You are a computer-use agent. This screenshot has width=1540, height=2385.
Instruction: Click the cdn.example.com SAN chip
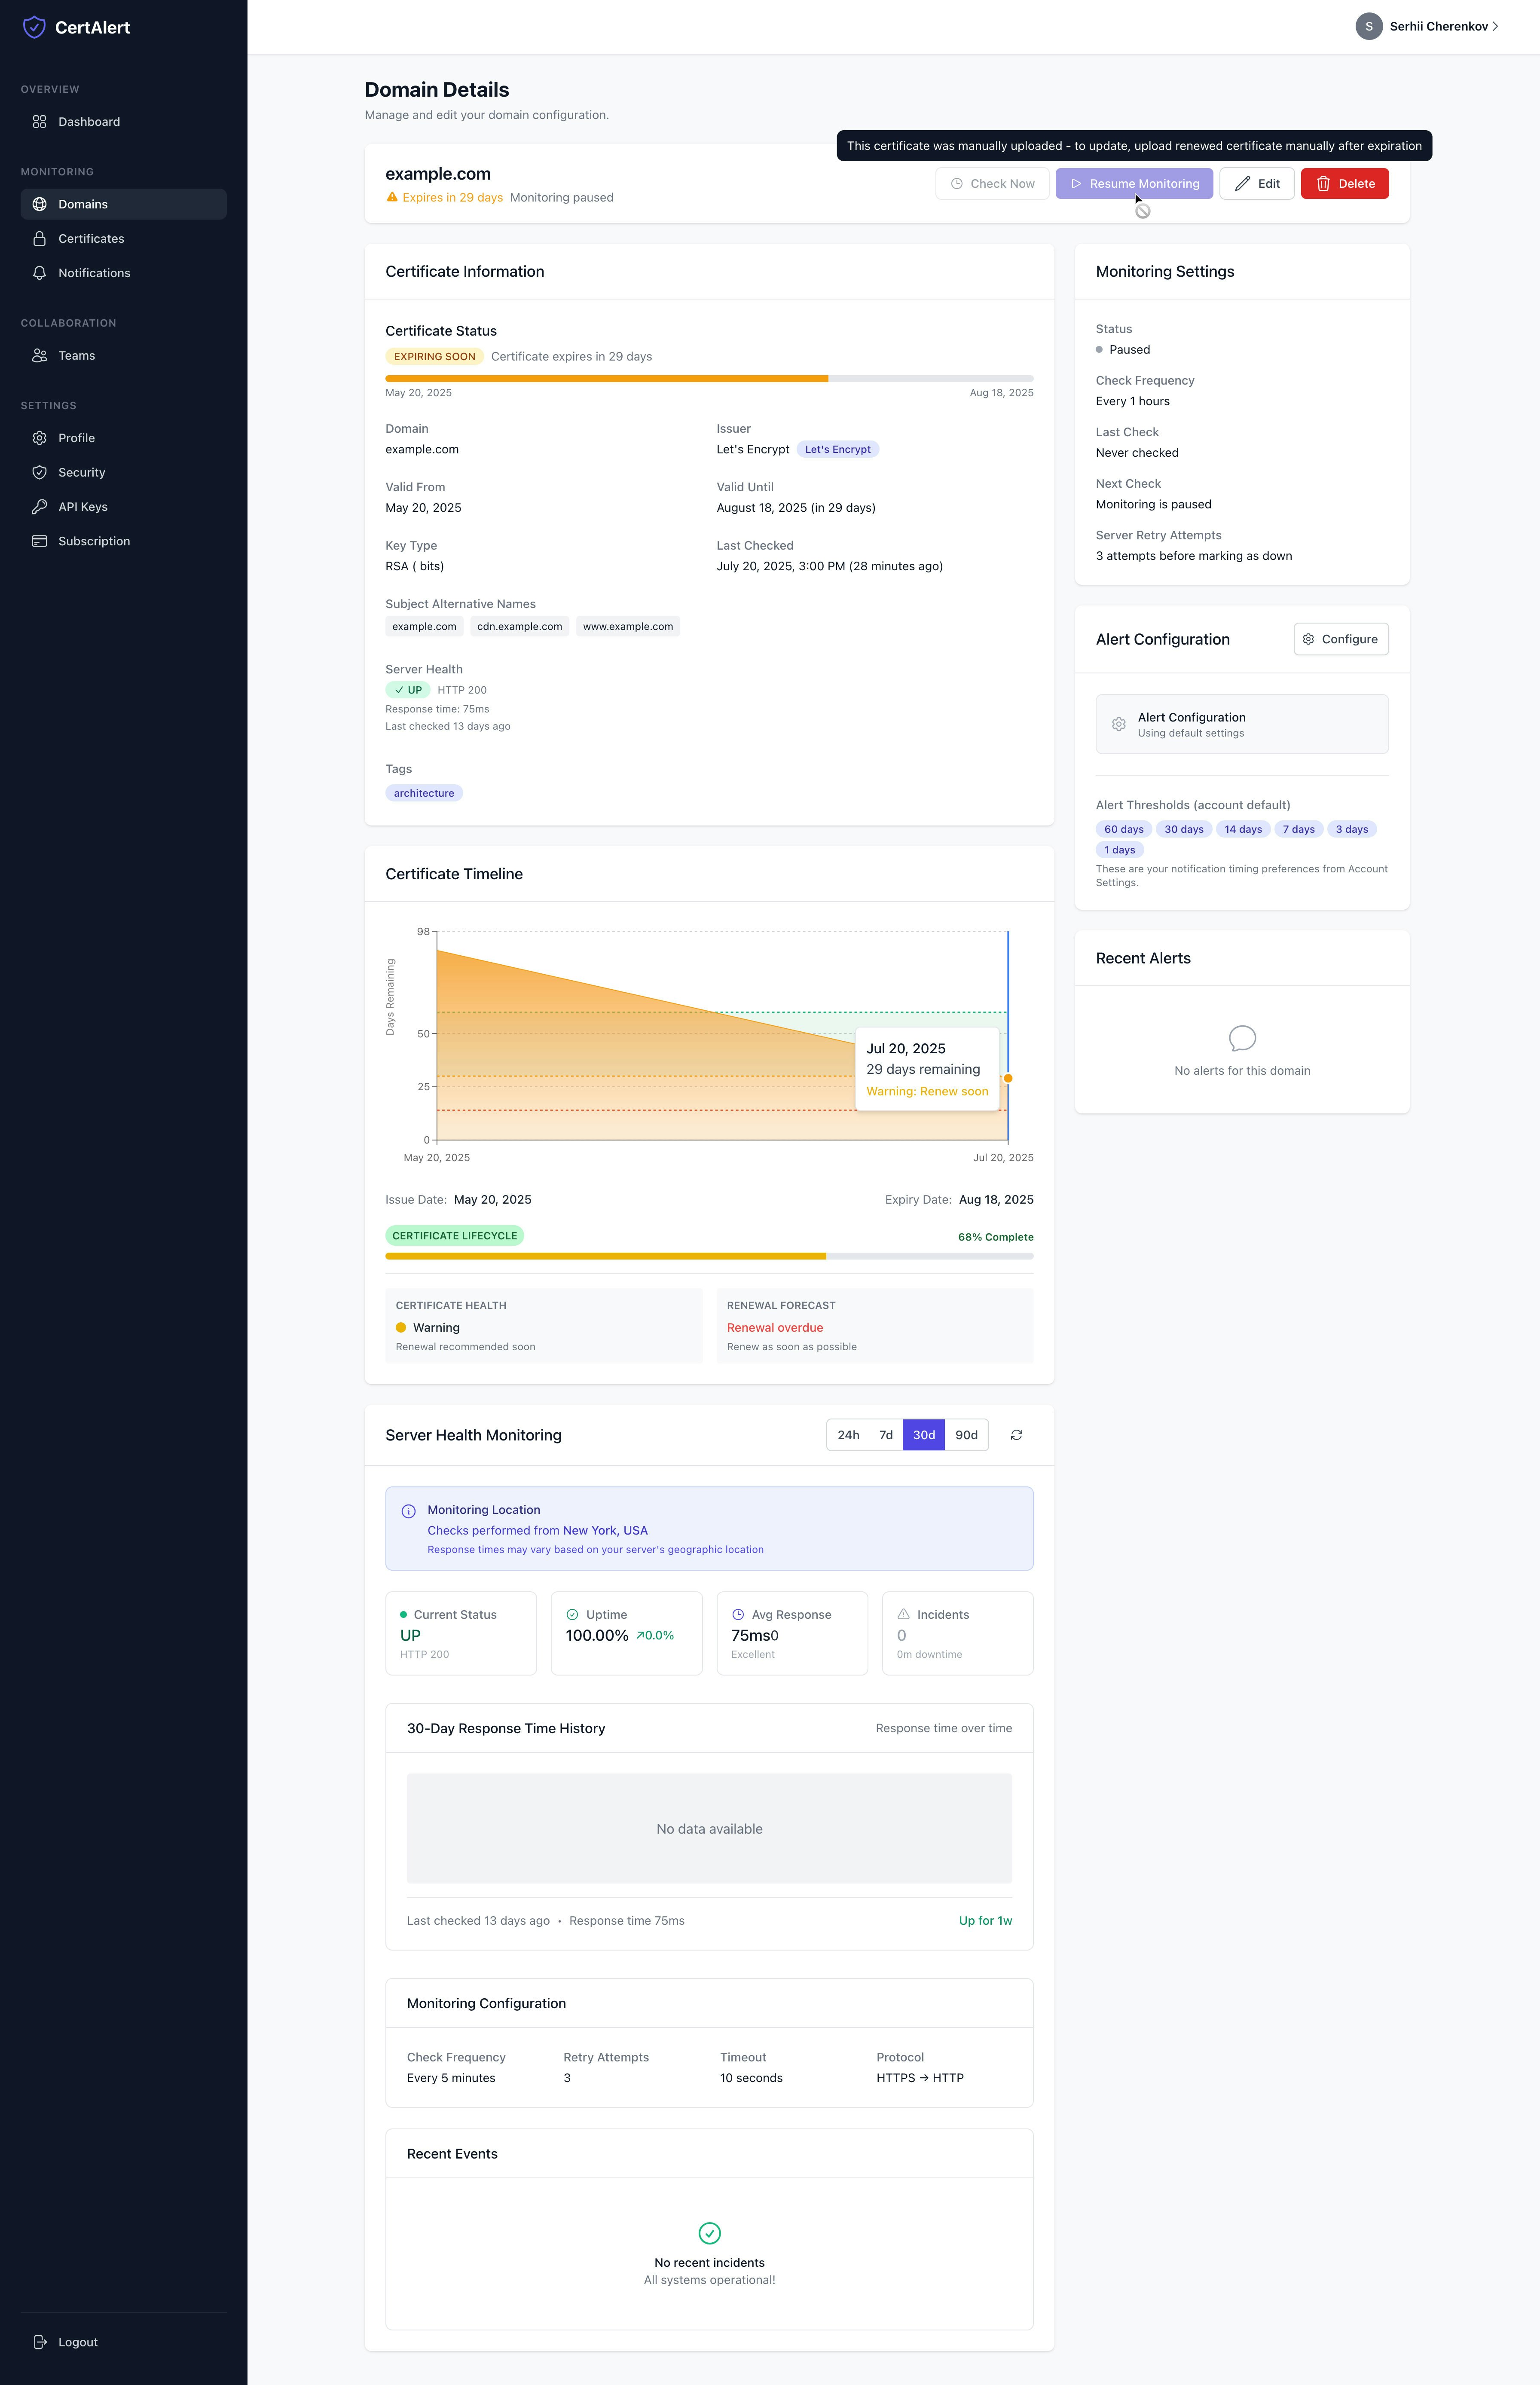(x=519, y=627)
